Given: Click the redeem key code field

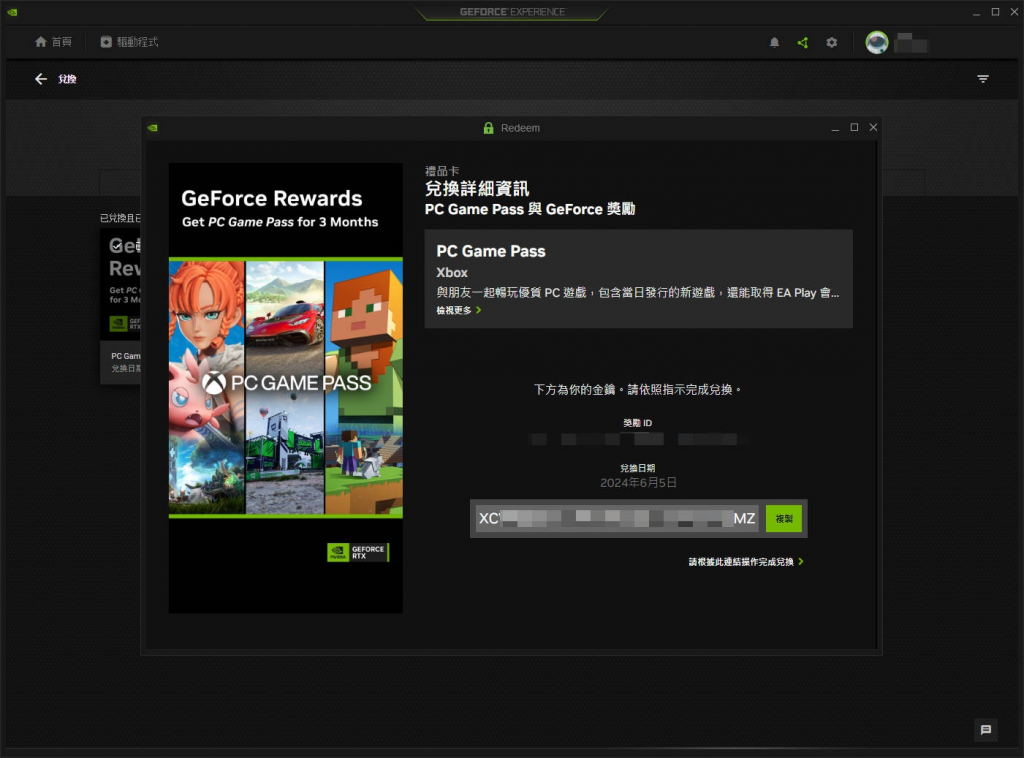Looking at the screenshot, I should (x=617, y=518).
